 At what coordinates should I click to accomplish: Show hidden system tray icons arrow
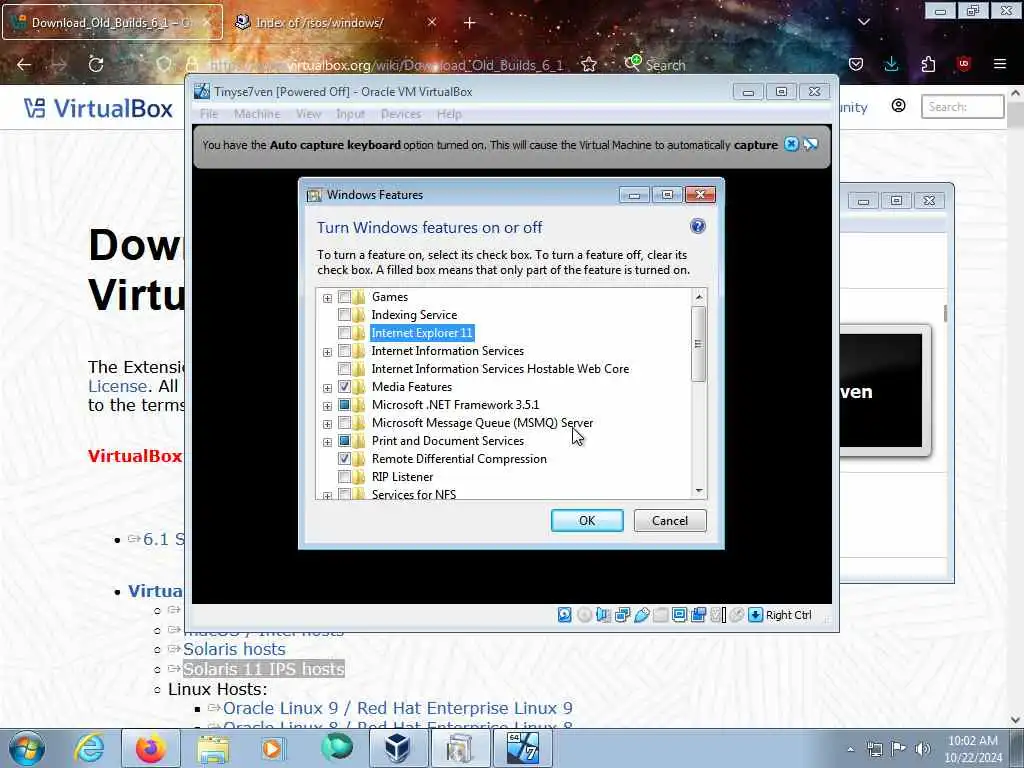coord(850,749)
